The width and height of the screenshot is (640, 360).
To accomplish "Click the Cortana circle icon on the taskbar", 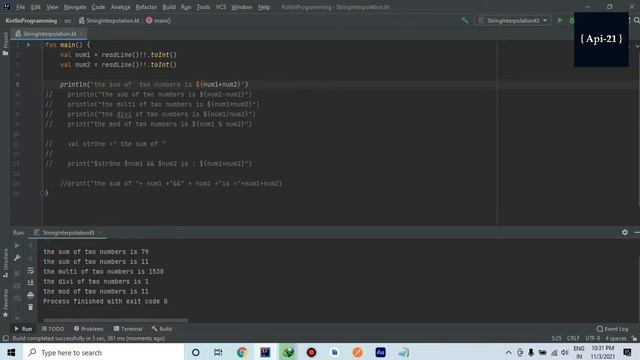I will coord(196,352).
